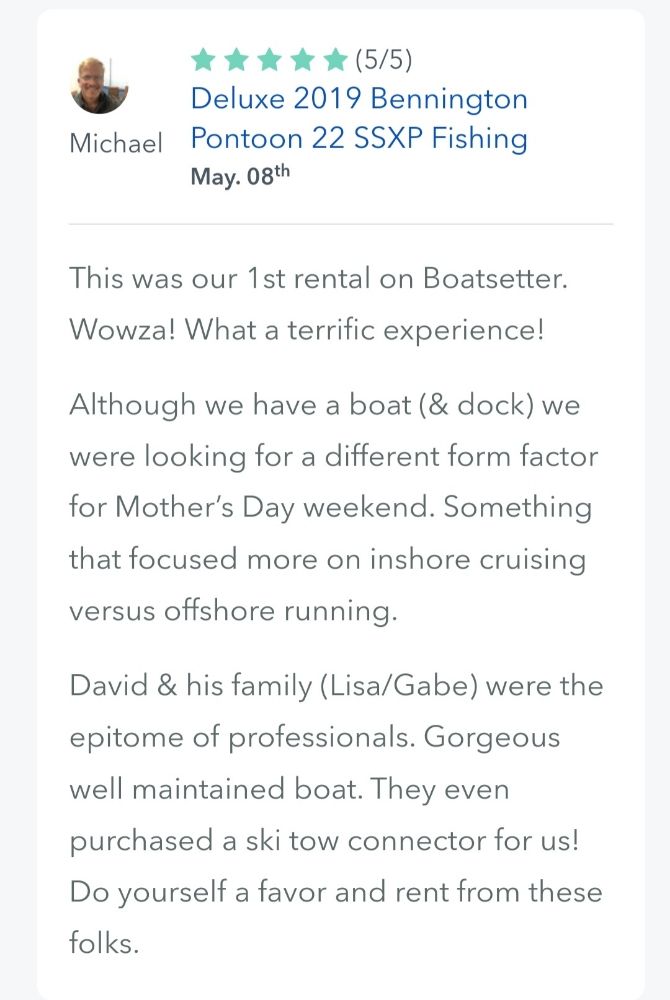Viewport: 670px width, 1000px height.
Task: Click the 'epitome of professionals' line
Action: tap(314, 738)
